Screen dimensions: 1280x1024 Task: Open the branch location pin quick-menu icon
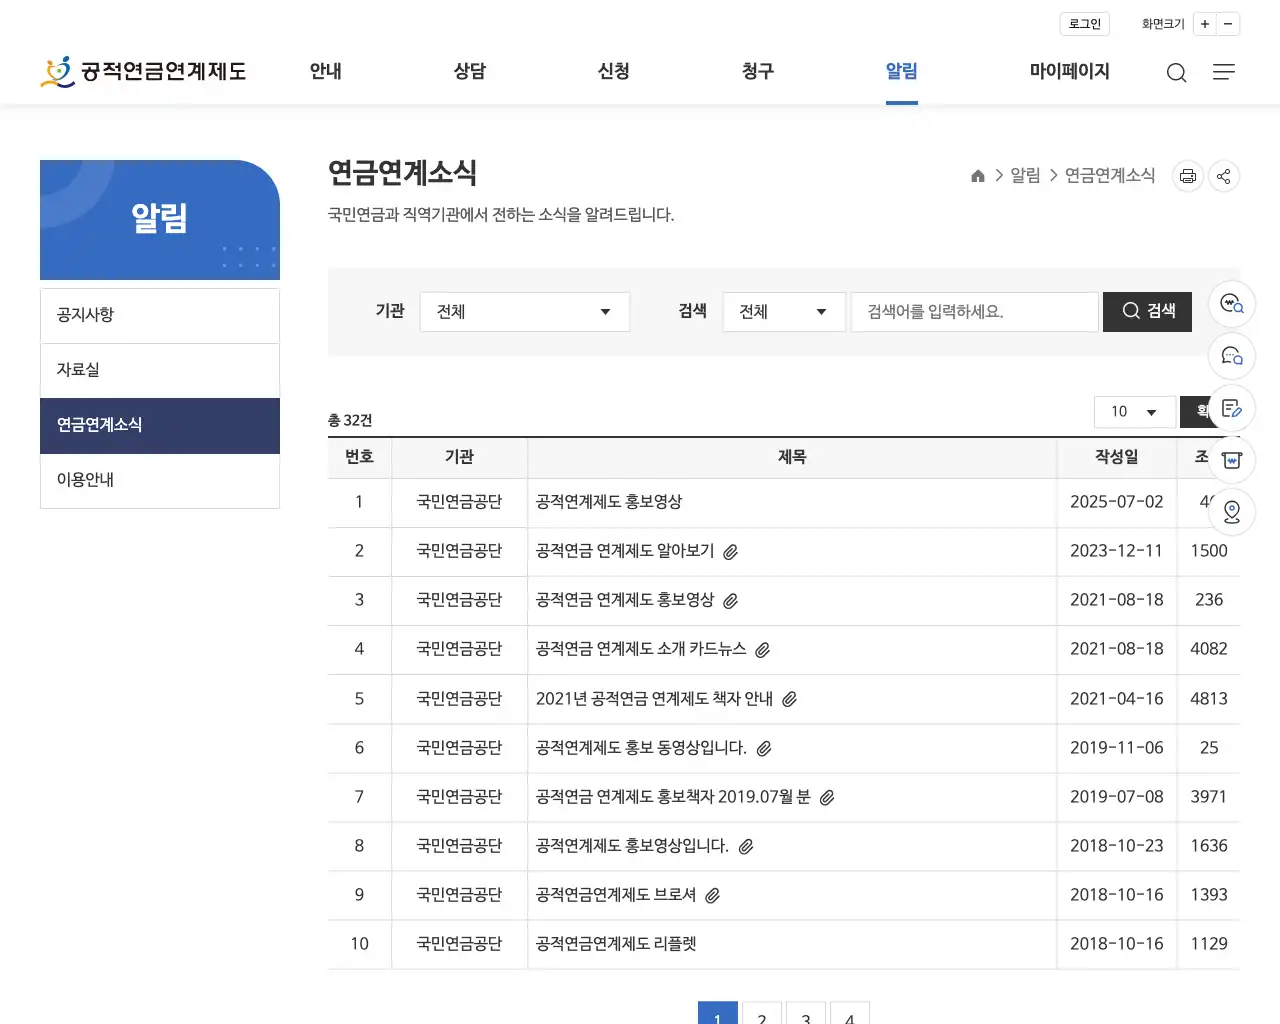tap(1232, 511)
